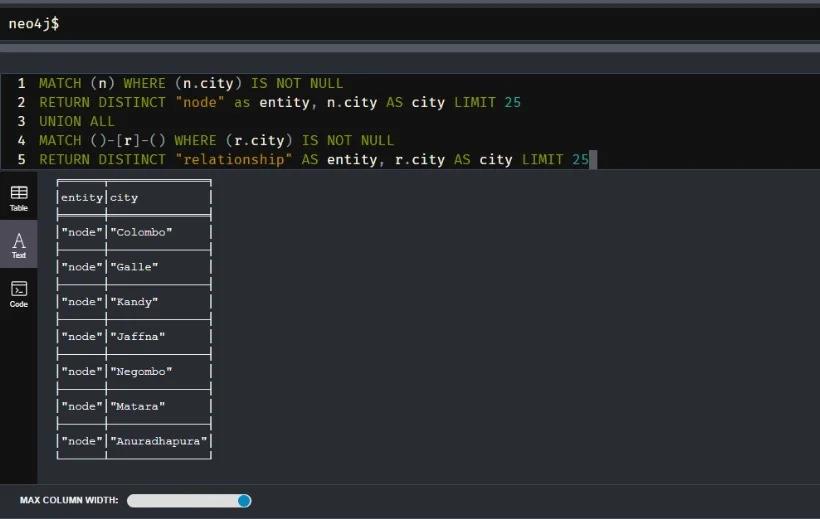
Task: Select the "Galle" cell
Action: tap(134, 267)
